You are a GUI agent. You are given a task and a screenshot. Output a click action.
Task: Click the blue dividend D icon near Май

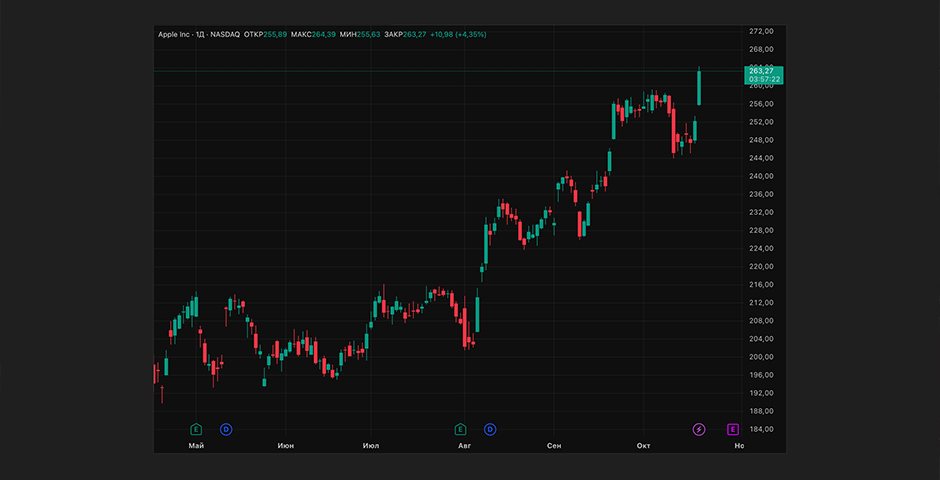tap(226, 429)
